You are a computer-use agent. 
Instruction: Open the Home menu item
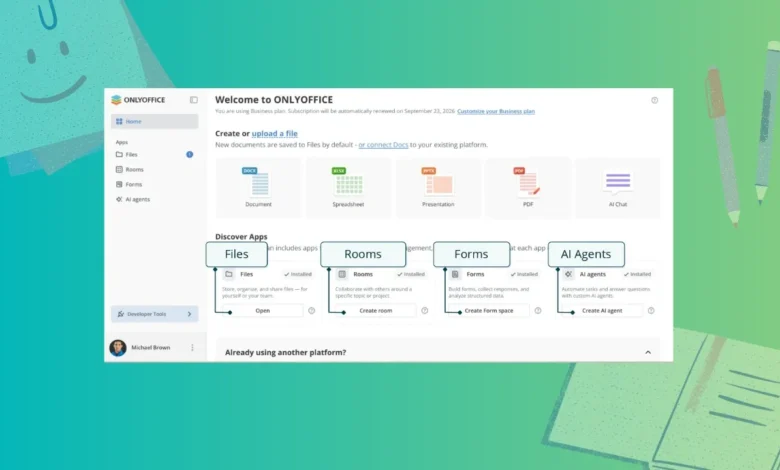[x=154, y=121]
